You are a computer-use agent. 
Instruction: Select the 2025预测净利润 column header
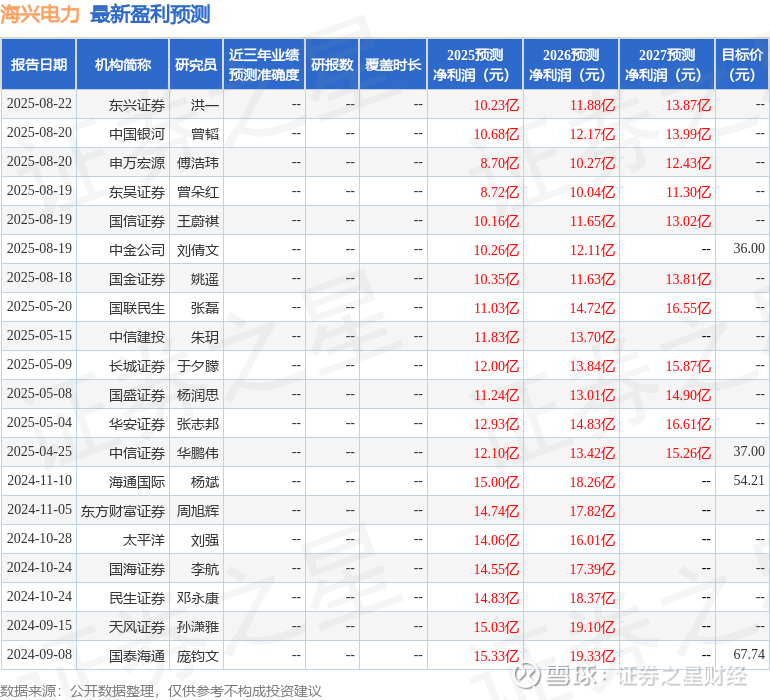475,64
